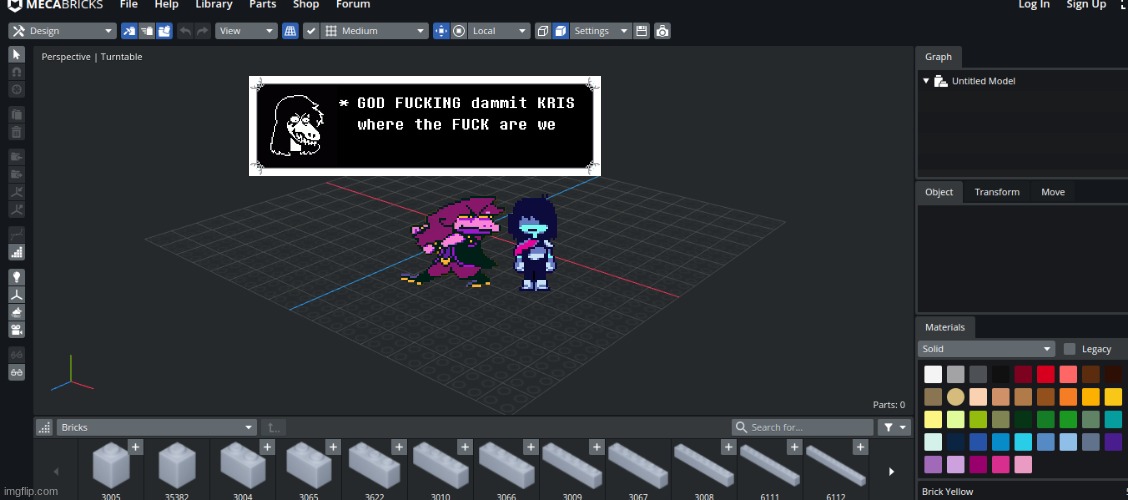
Task: Select the Graph tab
Action: coord(938,57)
